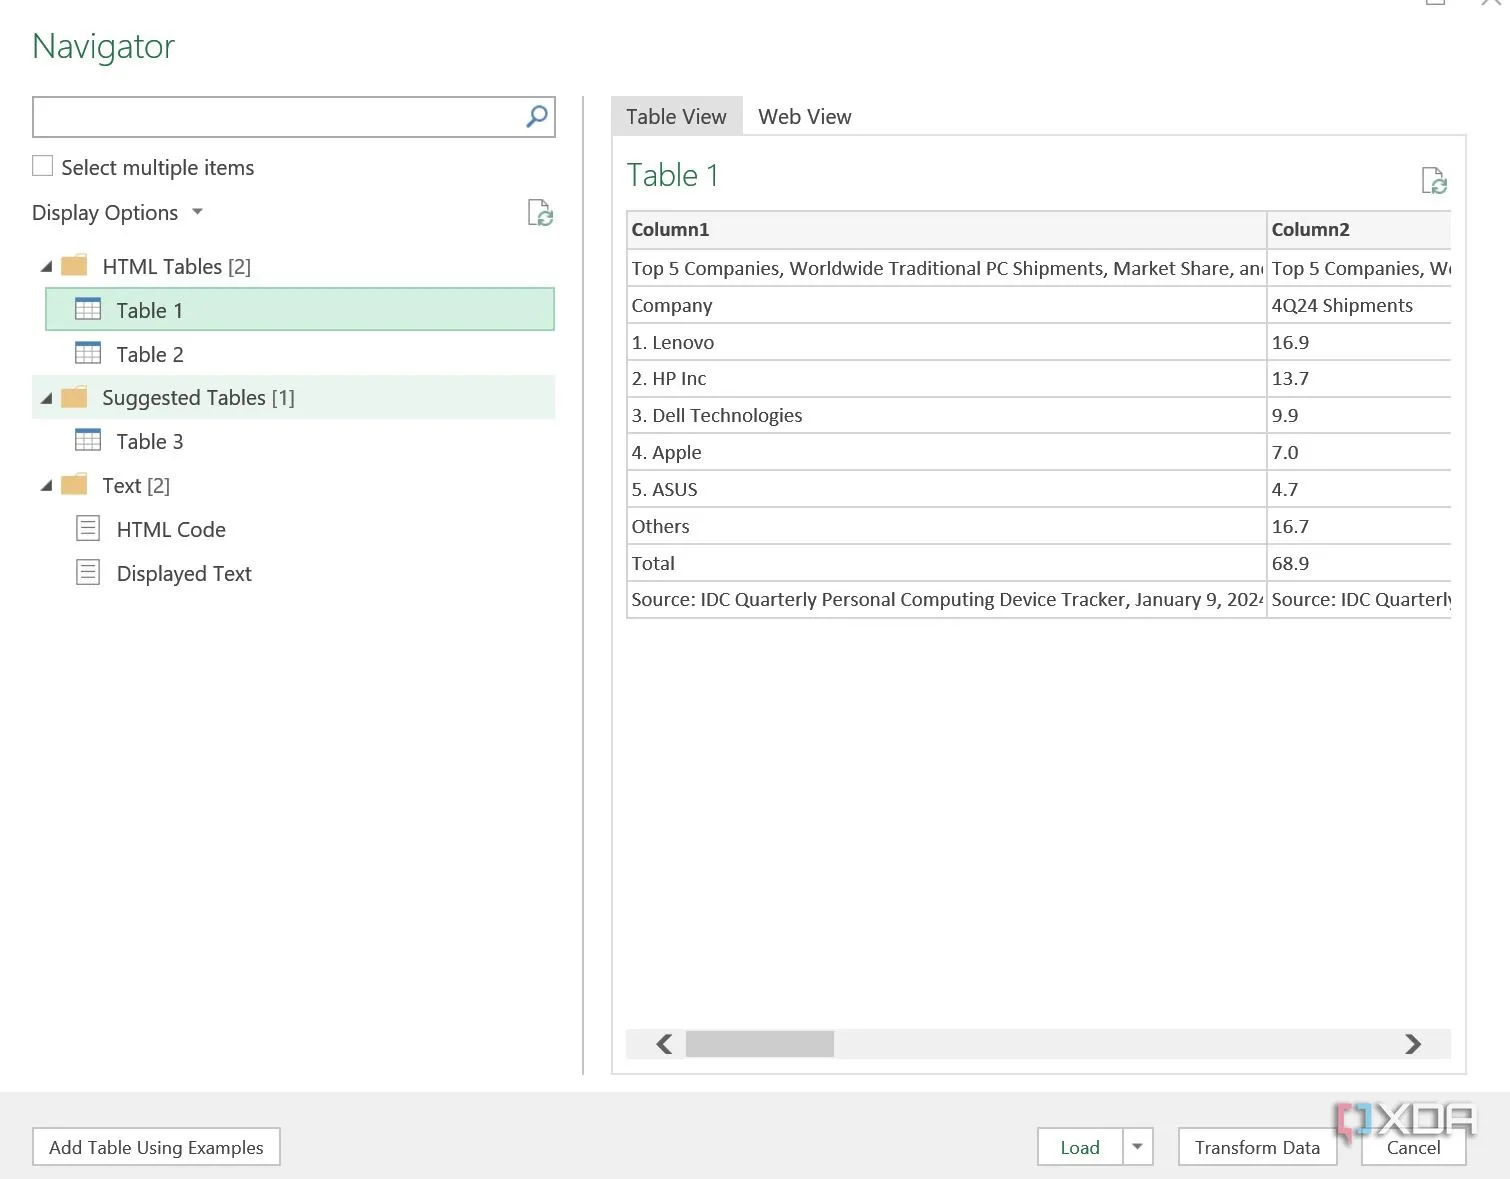
Task: Open the Load button dropdown arrow
Action: click(1137, 1147)
